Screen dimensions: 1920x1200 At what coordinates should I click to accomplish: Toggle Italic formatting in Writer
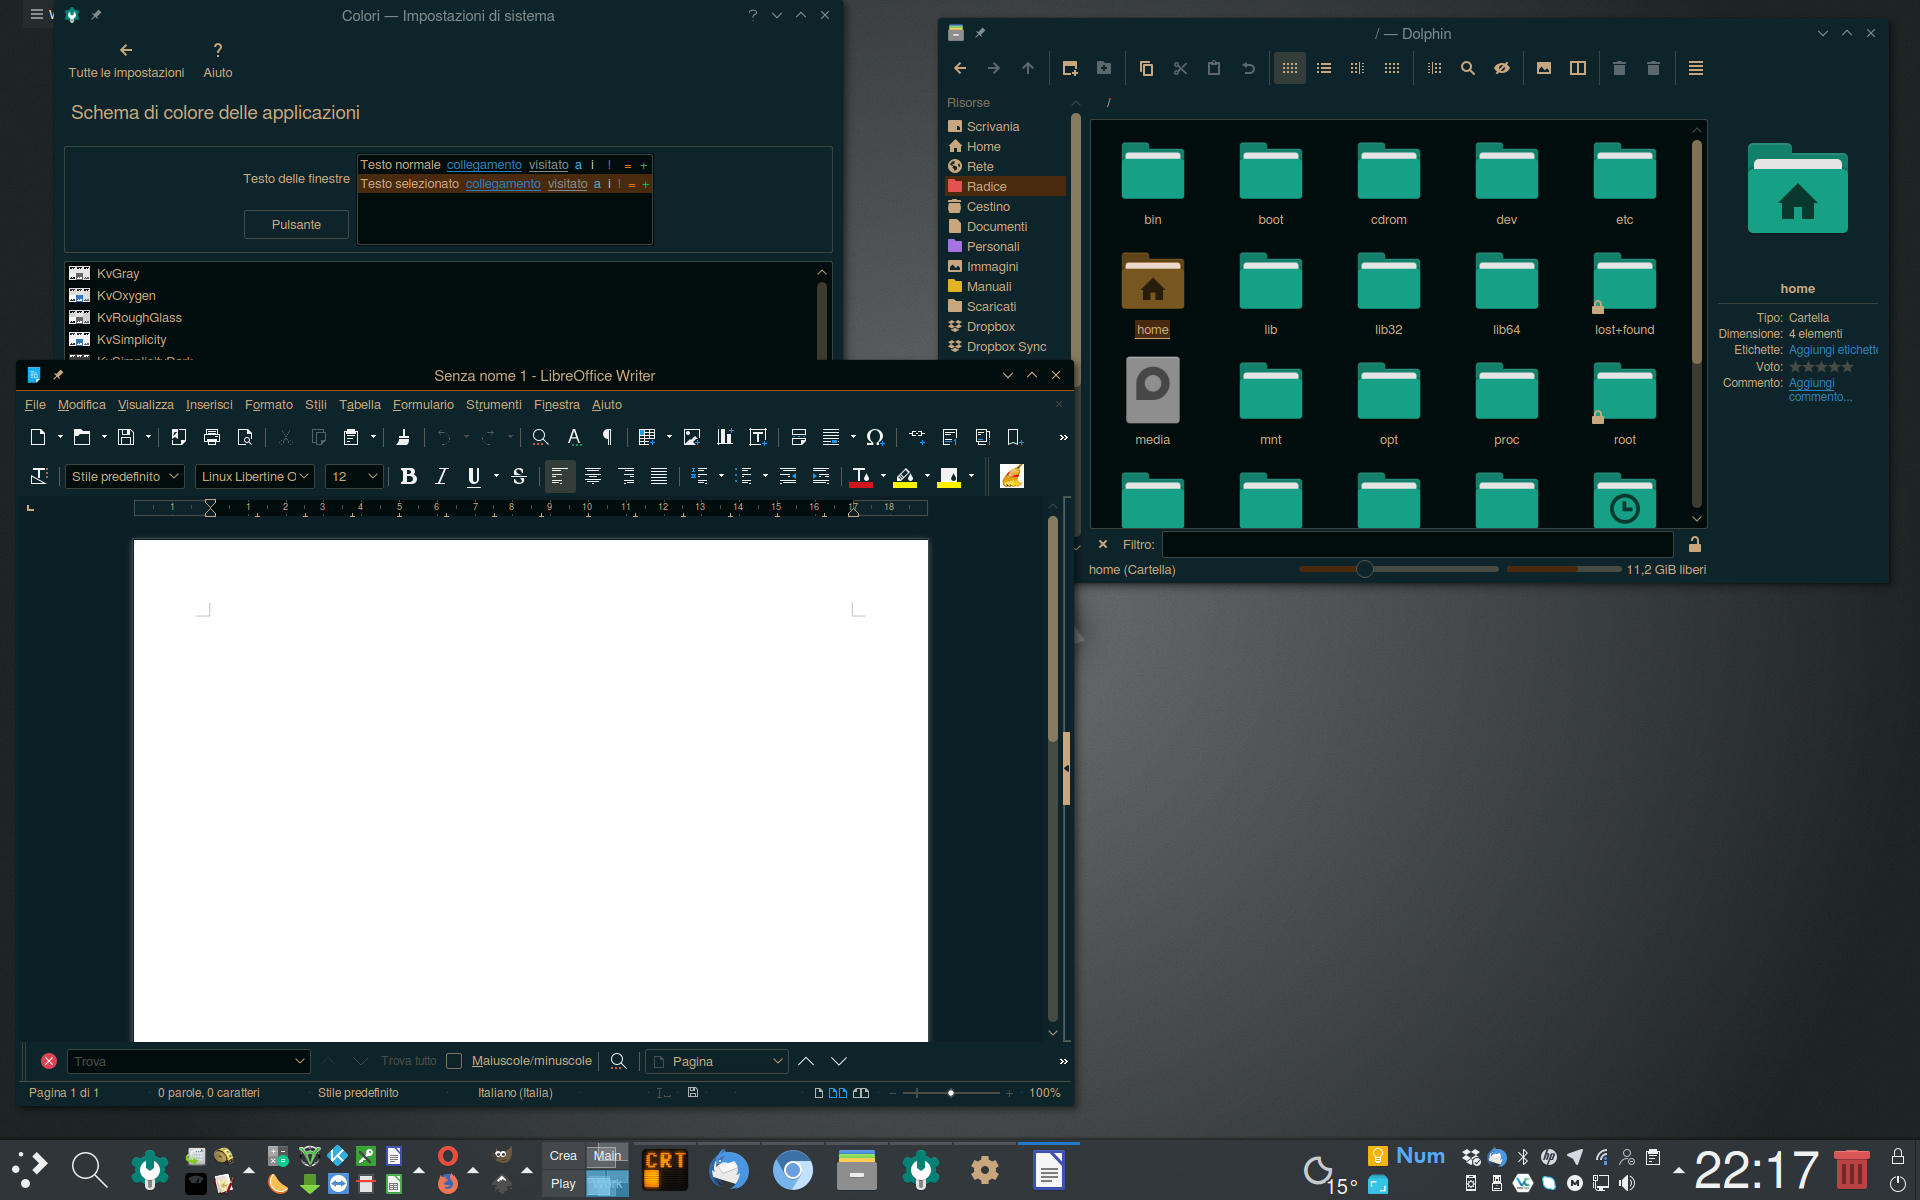coord(441,477)
